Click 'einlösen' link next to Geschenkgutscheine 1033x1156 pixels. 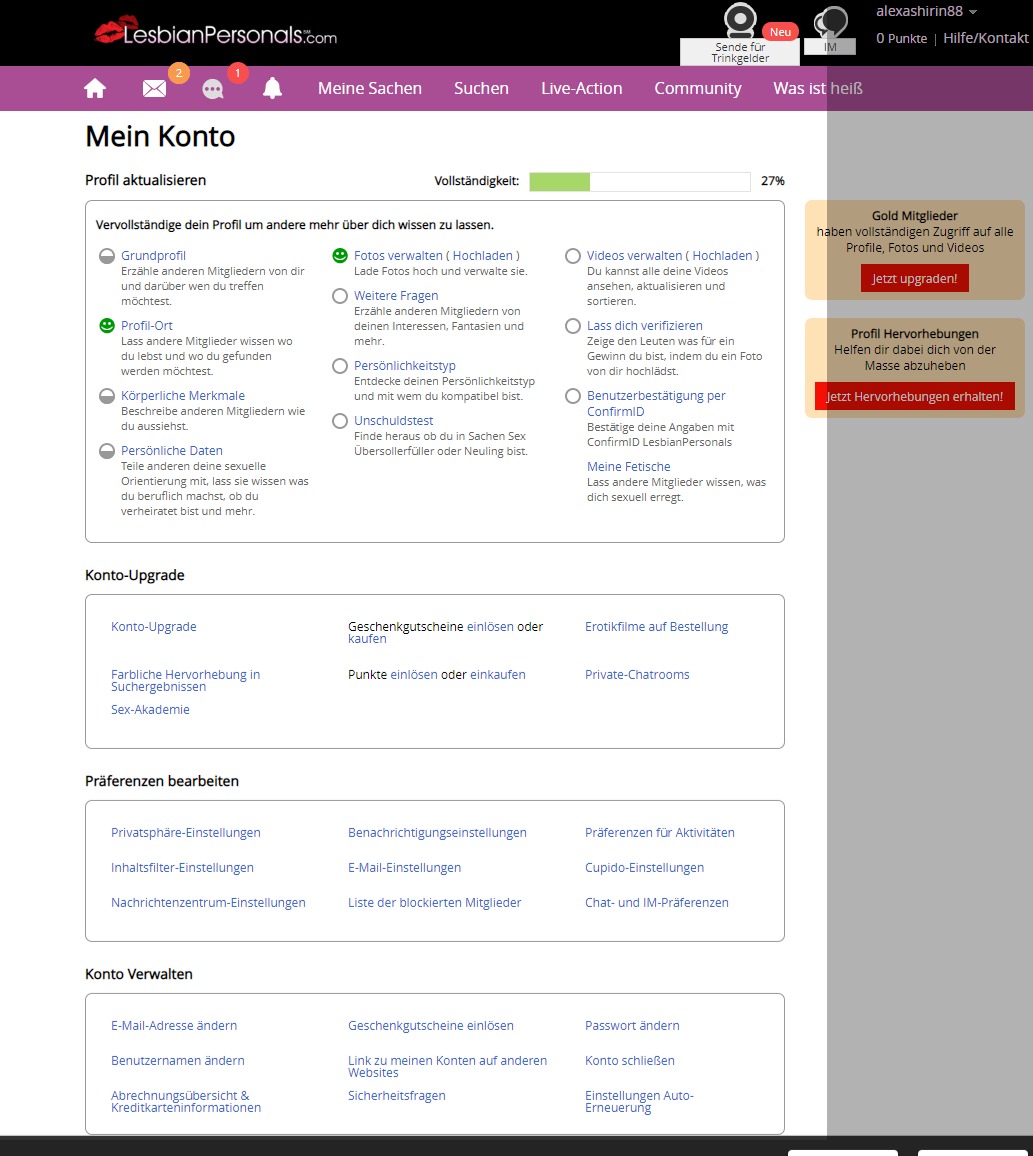click(x=490, y=627)
